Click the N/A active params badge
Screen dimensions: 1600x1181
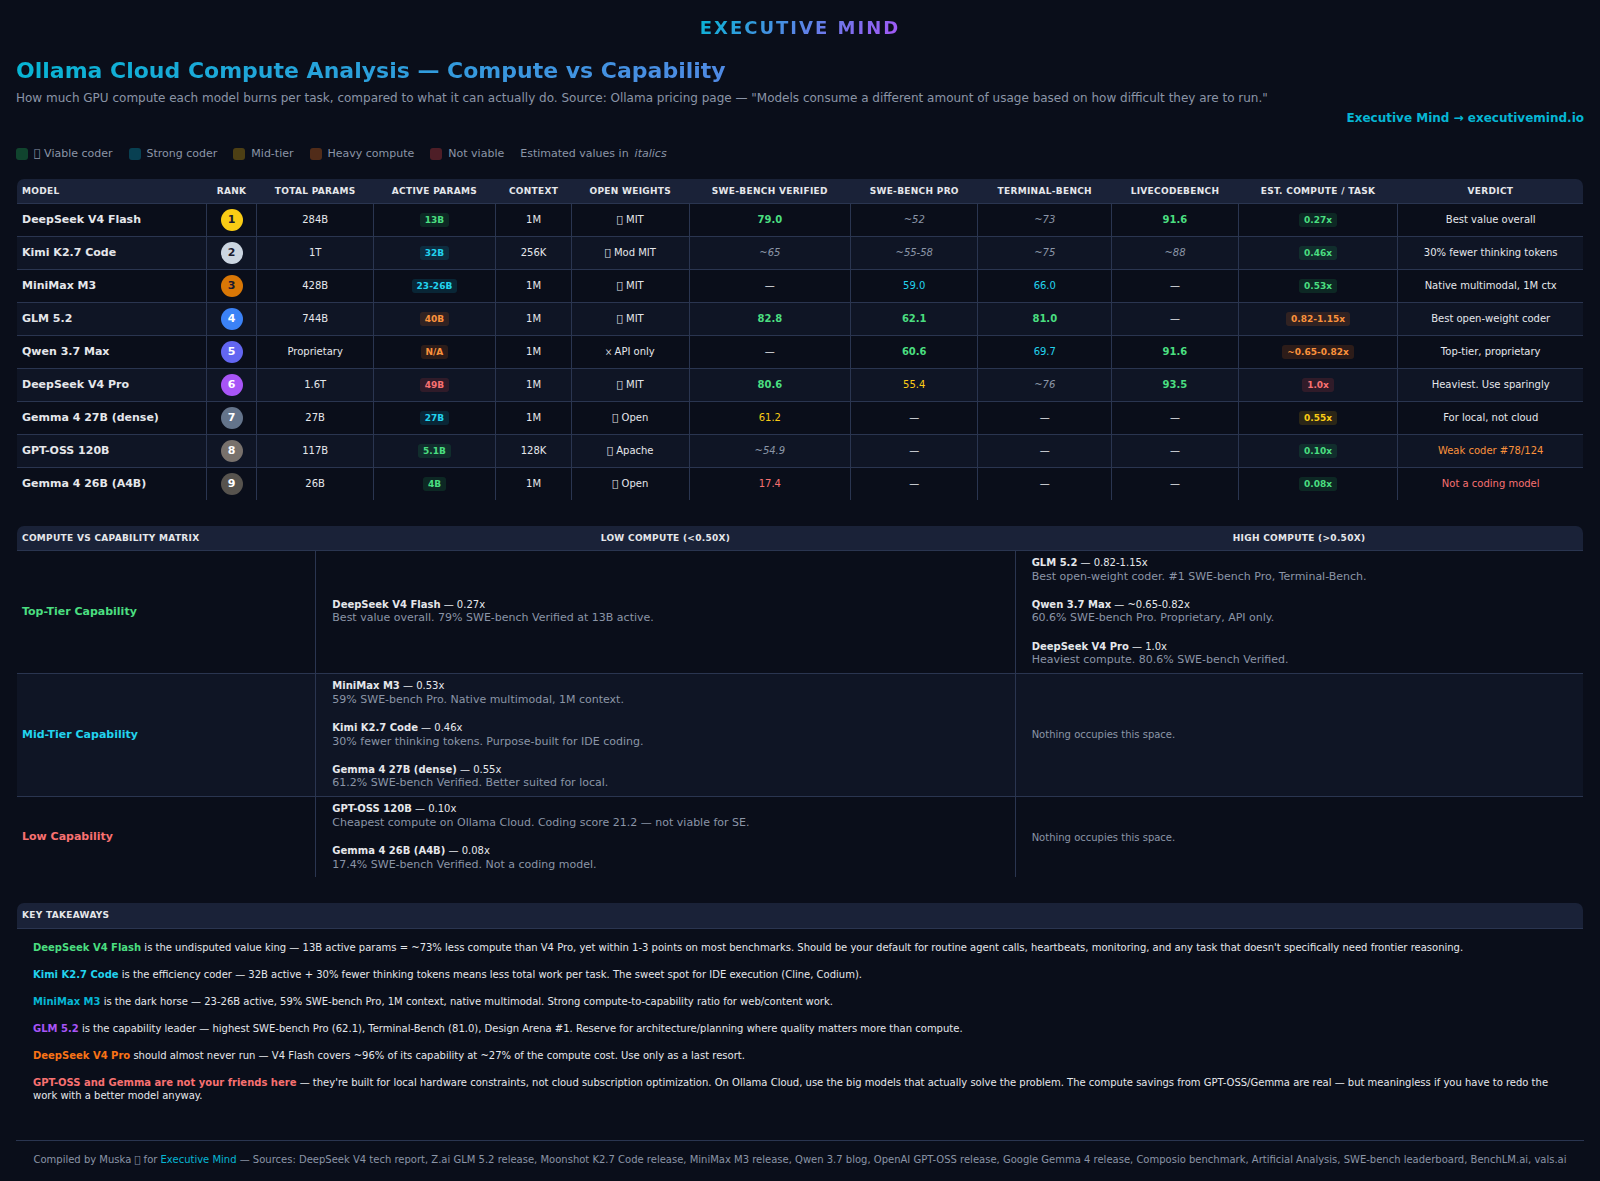tap(434, 352)
